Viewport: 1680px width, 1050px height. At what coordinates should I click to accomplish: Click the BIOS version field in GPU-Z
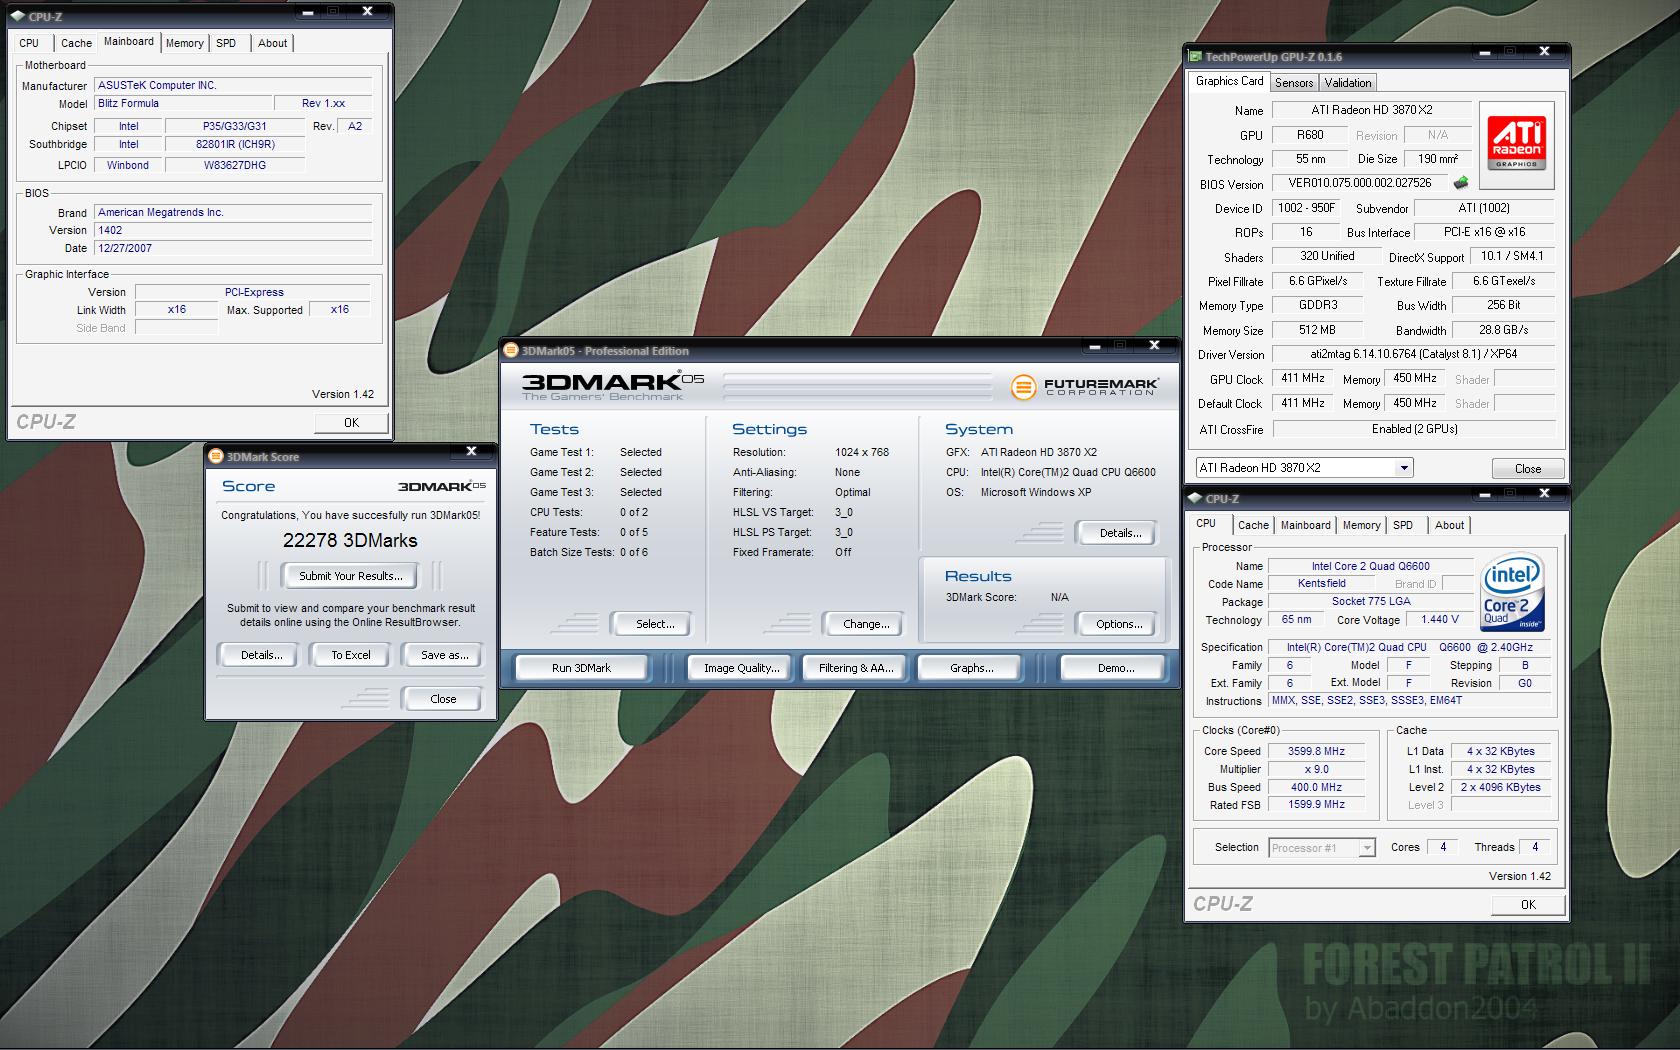[1360, 183]
